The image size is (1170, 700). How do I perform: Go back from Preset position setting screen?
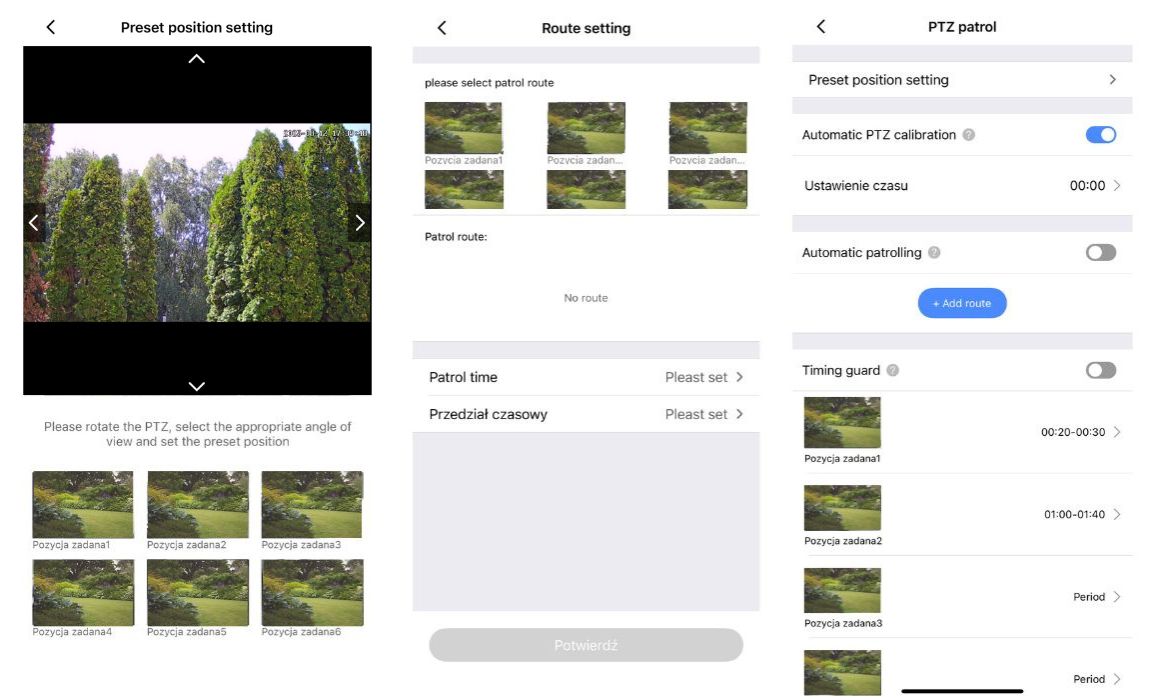(x=51, y=28)
